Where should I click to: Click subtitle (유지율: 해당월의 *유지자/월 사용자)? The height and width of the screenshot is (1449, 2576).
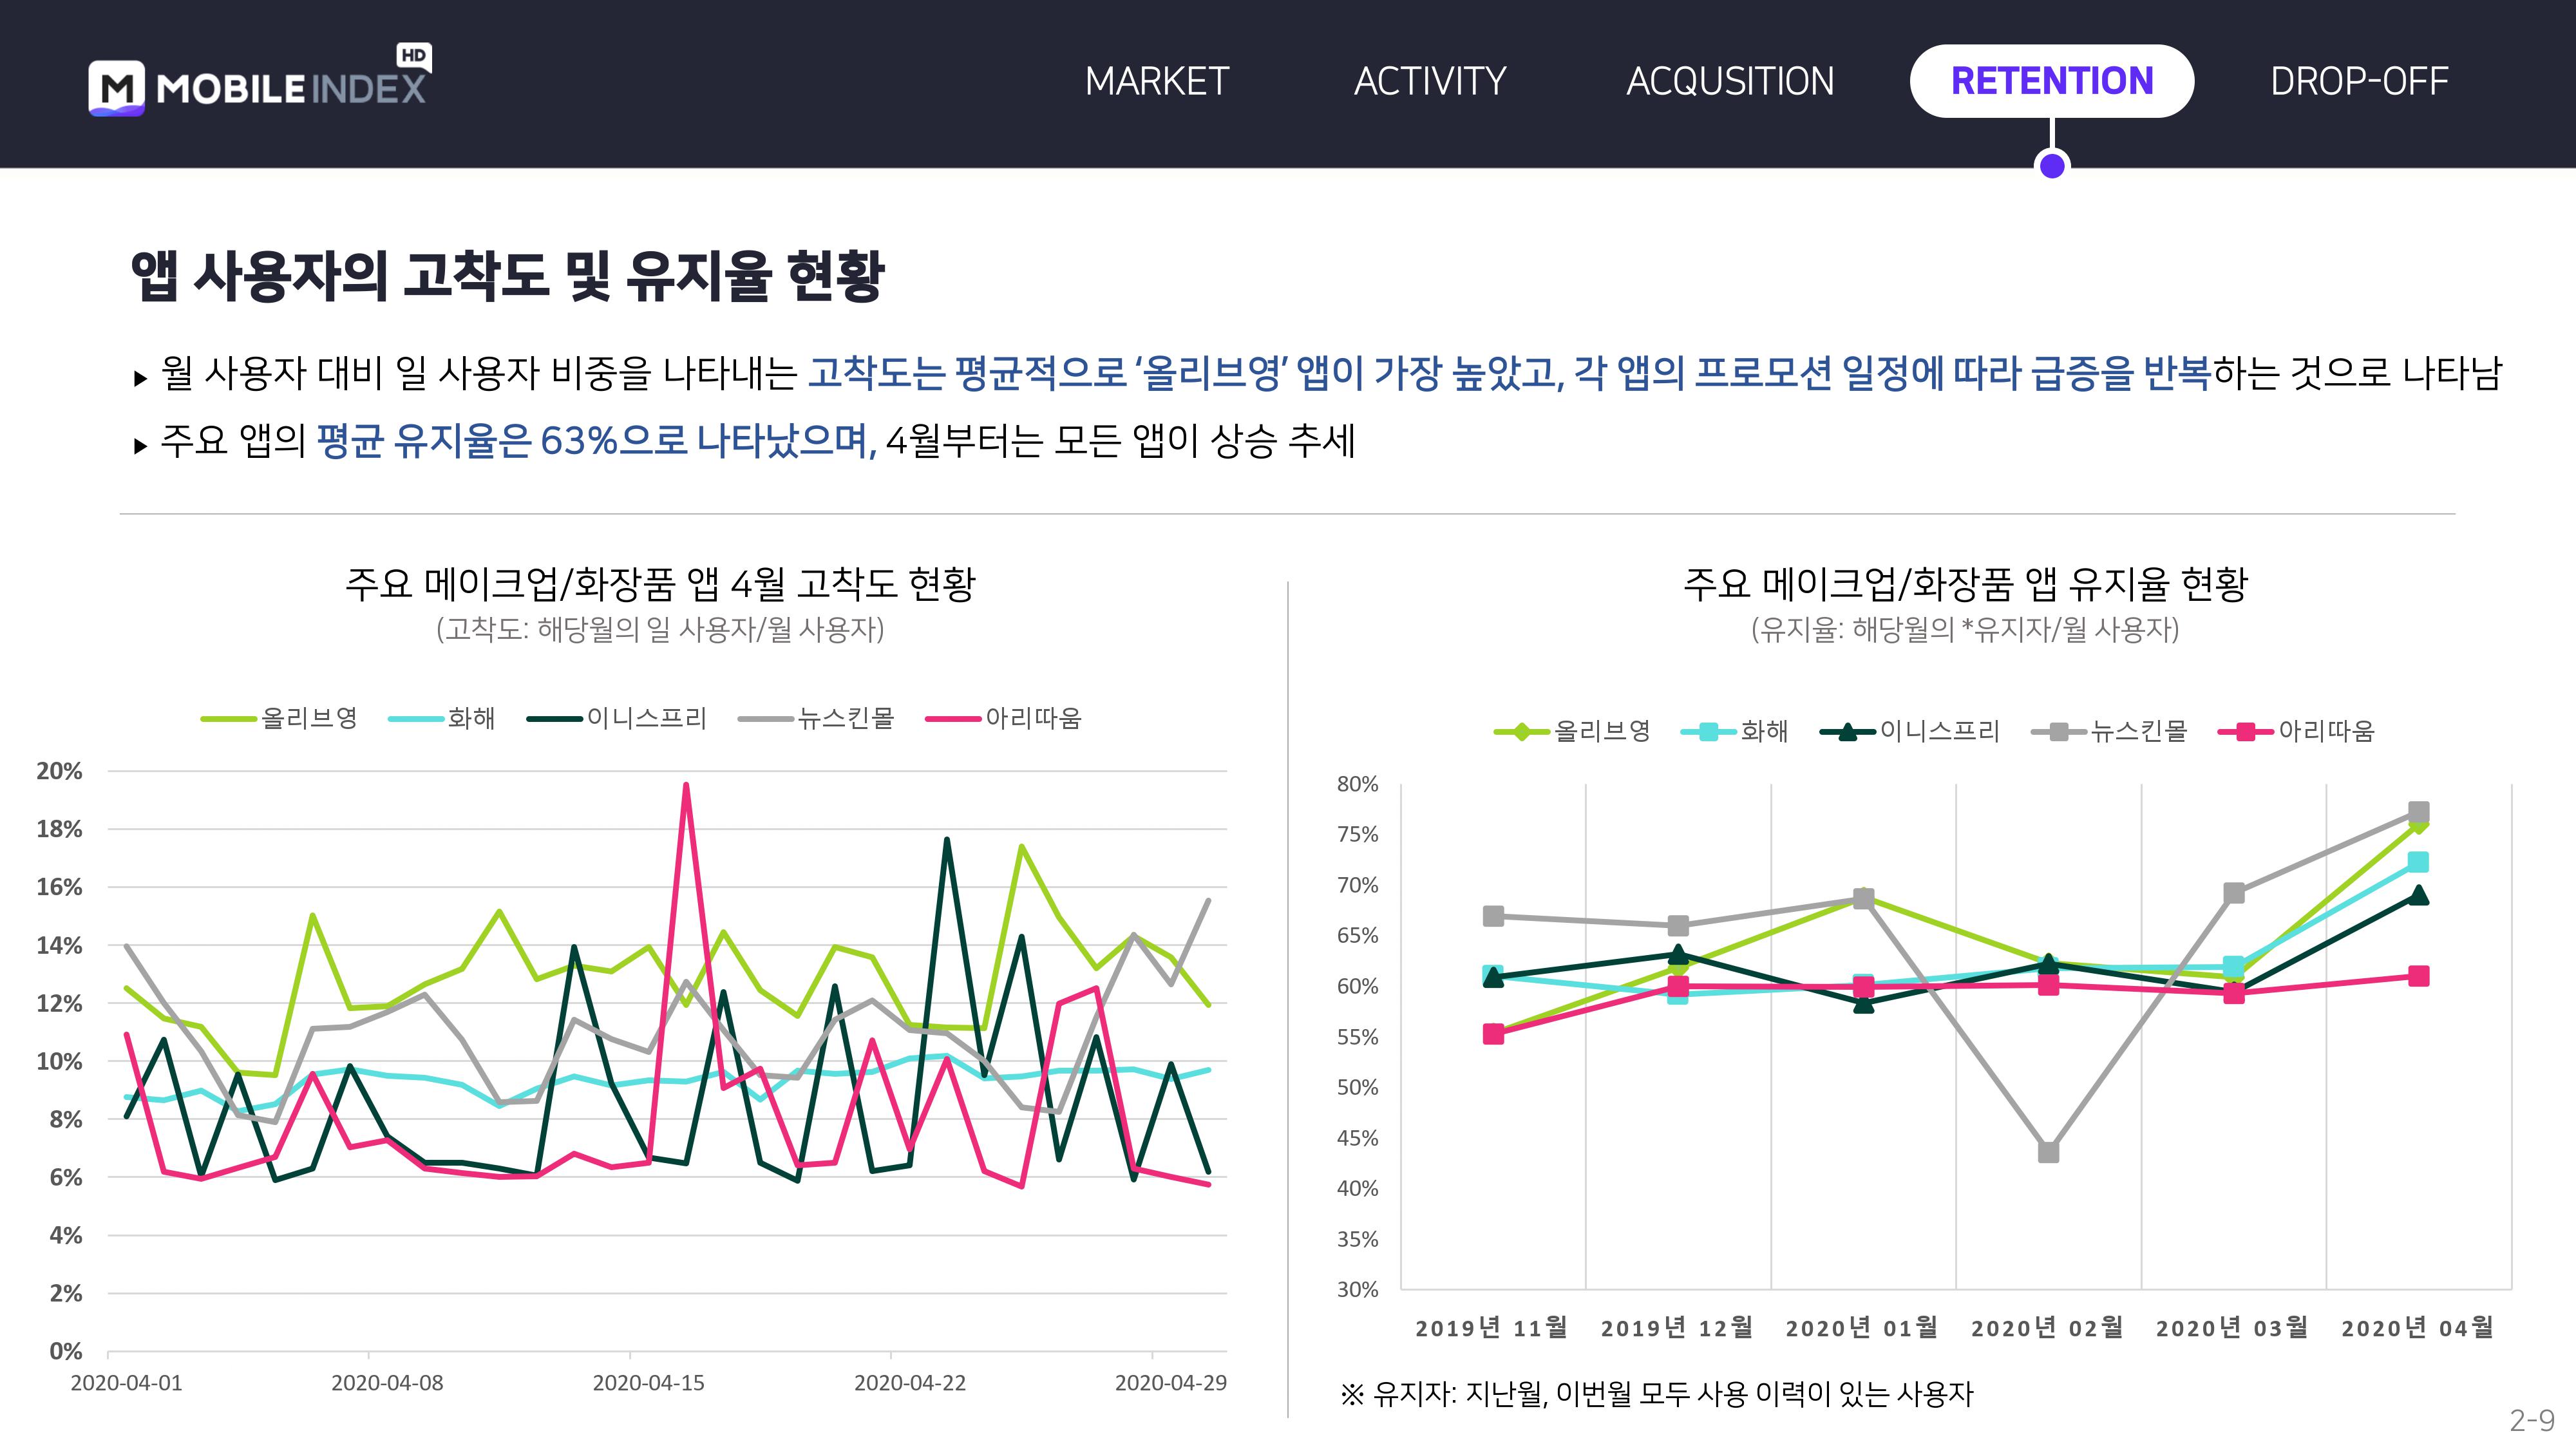[1965, 630]
